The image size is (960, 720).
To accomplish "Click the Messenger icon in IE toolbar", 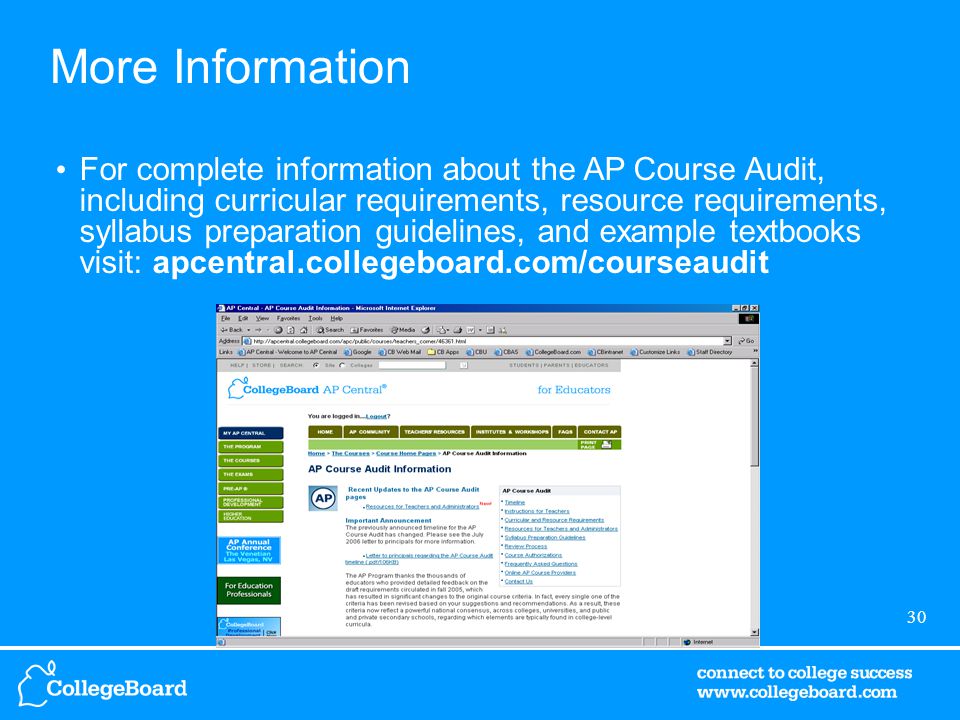I will coord(503,330).
